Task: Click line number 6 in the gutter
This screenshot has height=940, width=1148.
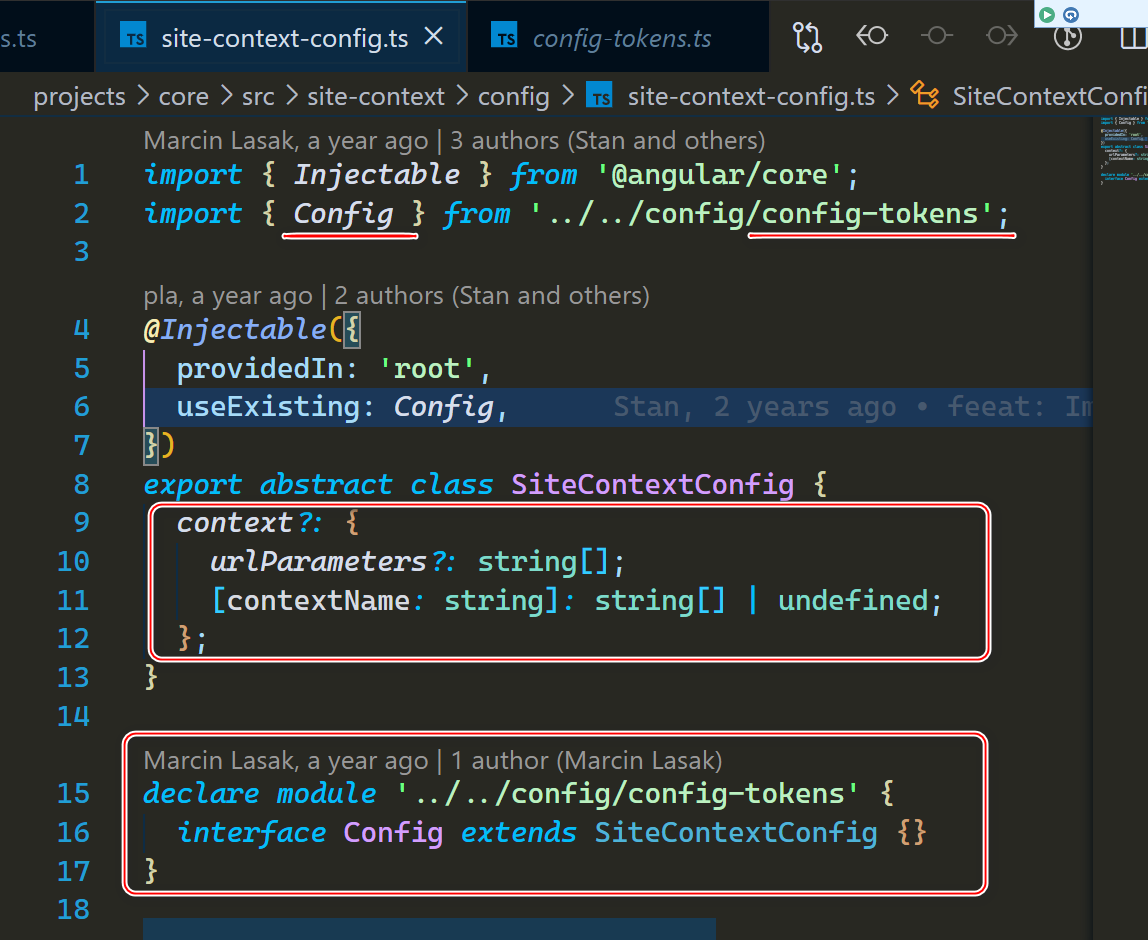Action: [x=81, y=406]
